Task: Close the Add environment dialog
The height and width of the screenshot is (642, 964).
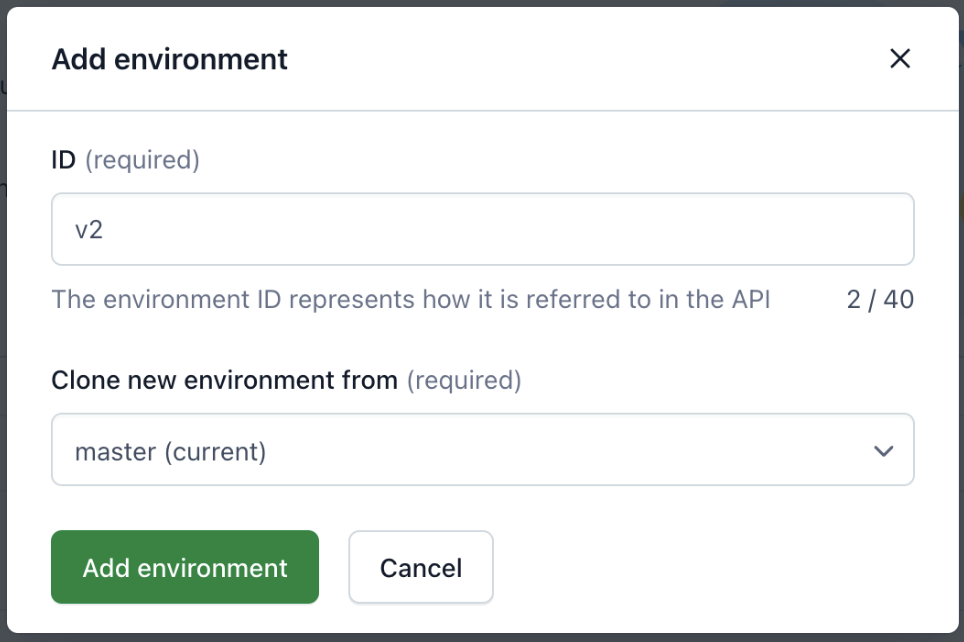Action: click(x=900, y=59)
